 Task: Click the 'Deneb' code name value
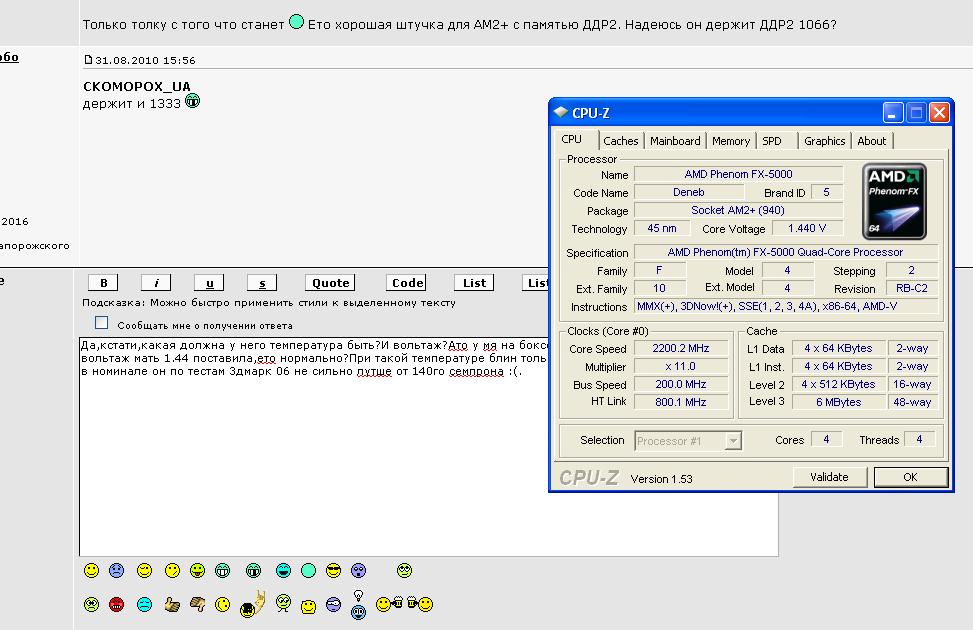click(x=689, y=192)
